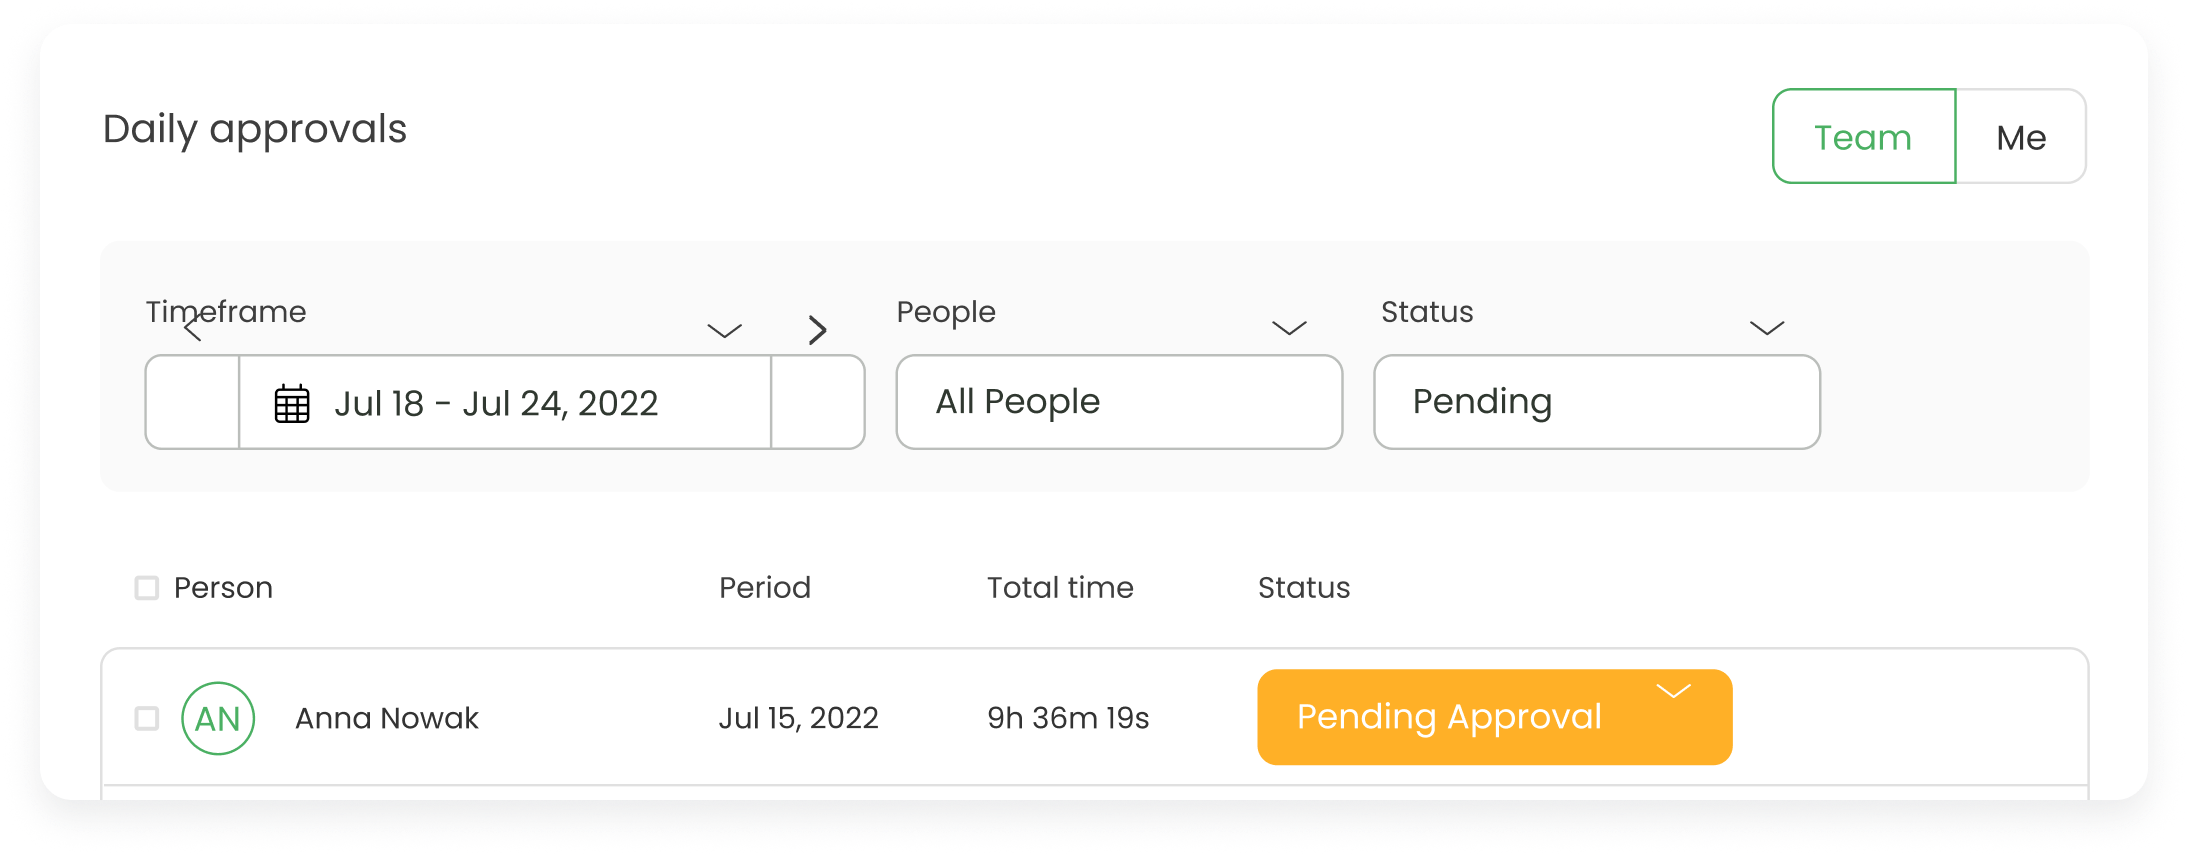Open the All People selector

click(1119, 402)
